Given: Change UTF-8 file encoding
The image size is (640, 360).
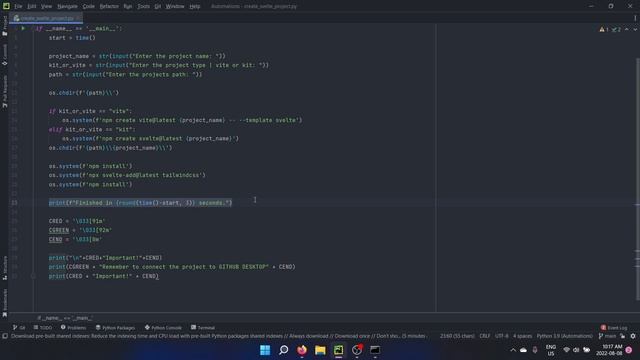Looking at the screenshot, I should click(502, 336).
